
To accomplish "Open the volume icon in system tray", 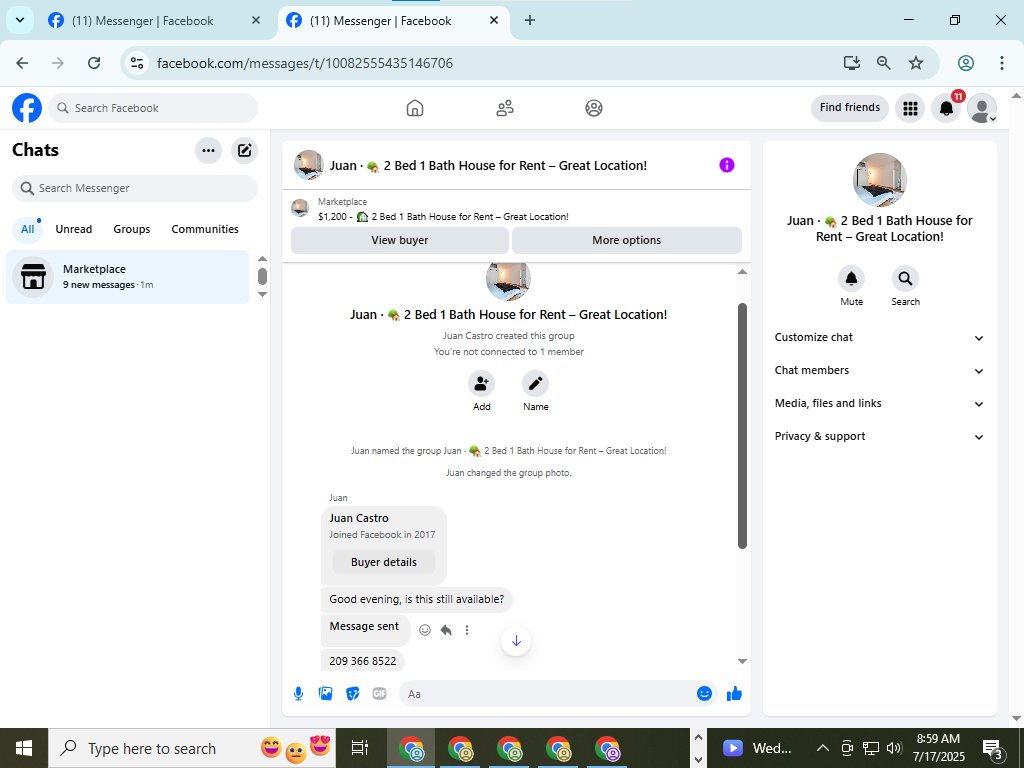I will coord(895,748).
